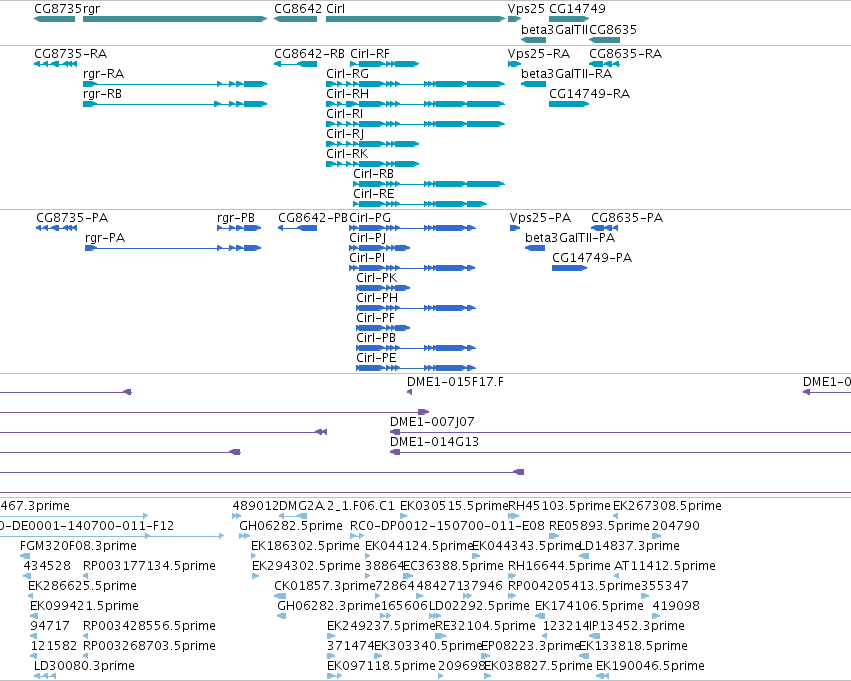This screenshot has height=681, width=851.
Task: Click the CG8642-RB transcript label
Action: click(x=309, y=54)
